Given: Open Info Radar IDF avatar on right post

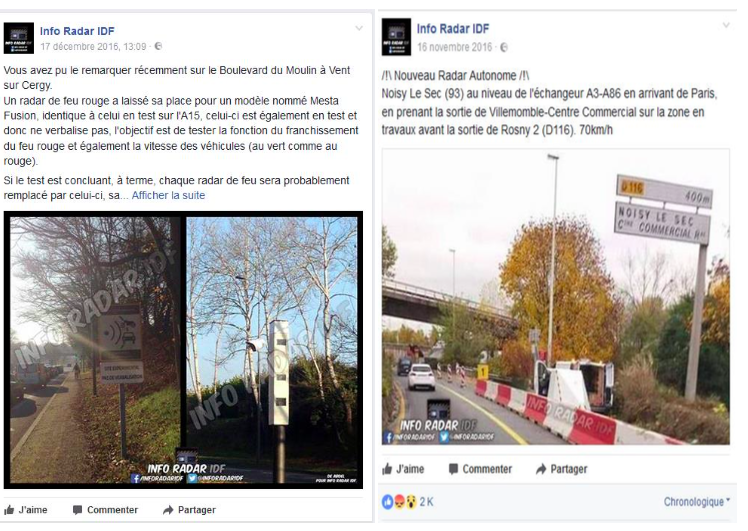Looking at the screenshot, I should pos(396,37).
